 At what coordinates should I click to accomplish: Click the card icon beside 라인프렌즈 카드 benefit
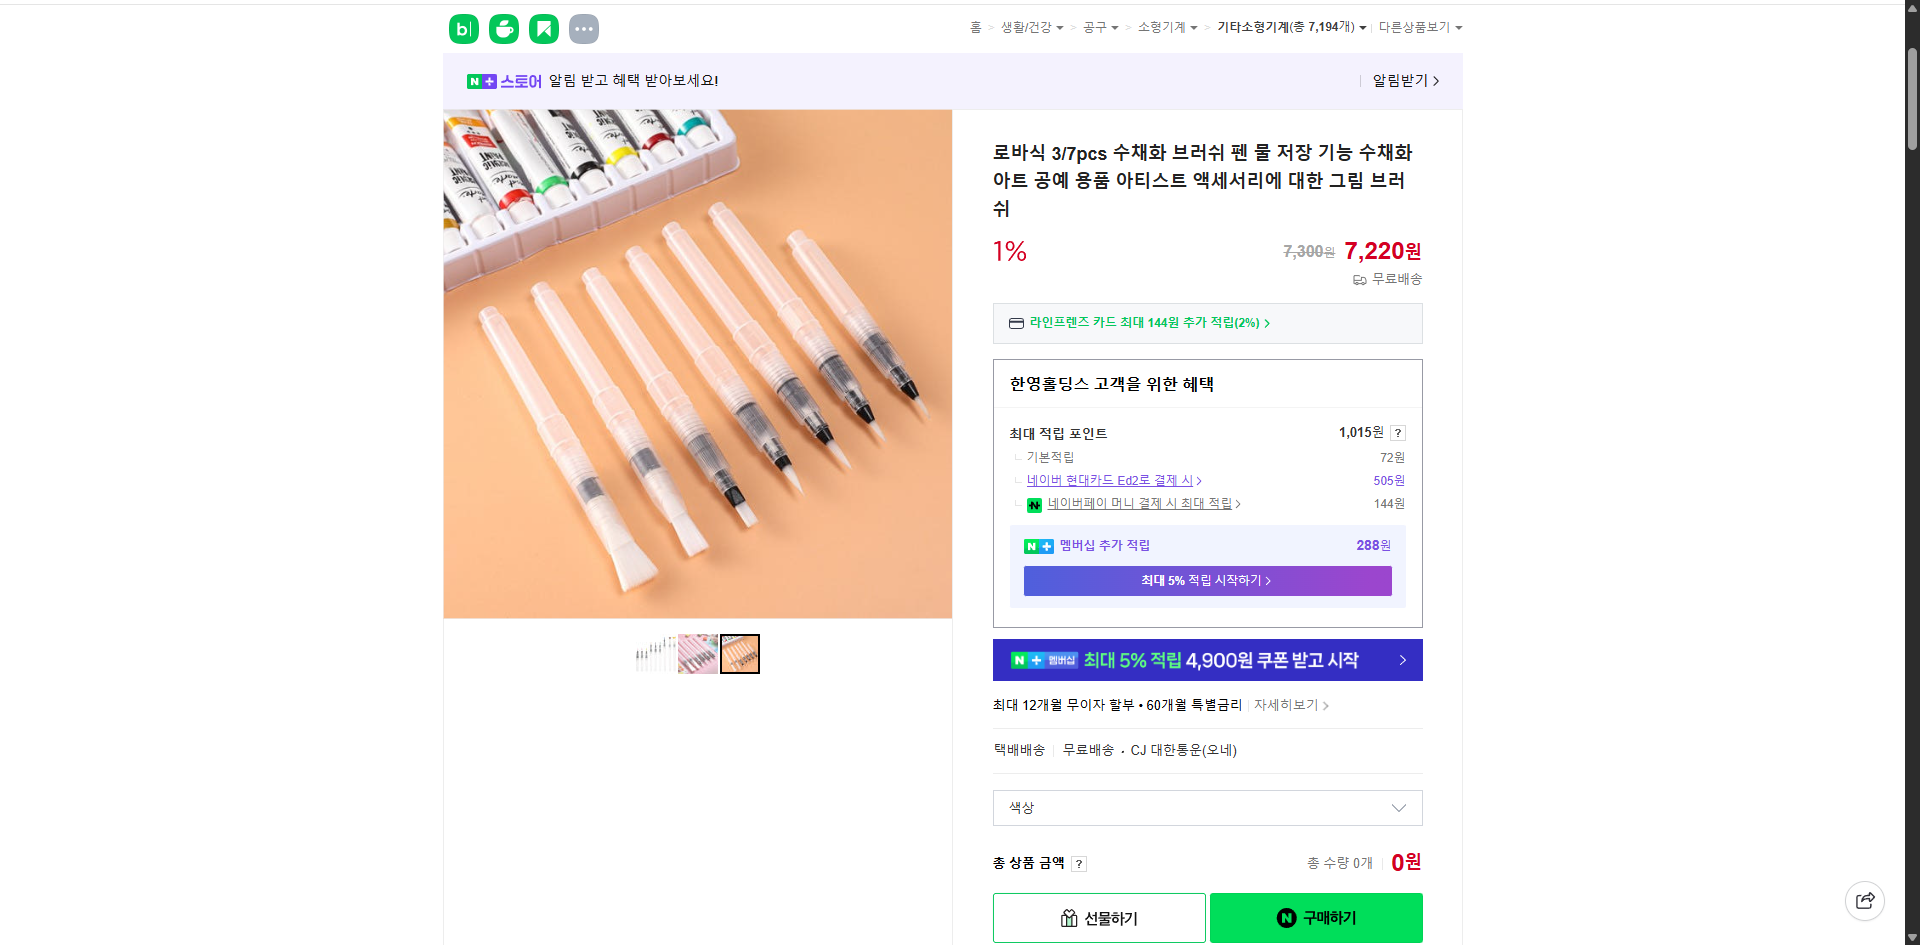pyautogui.click(x=1014, y=323)
